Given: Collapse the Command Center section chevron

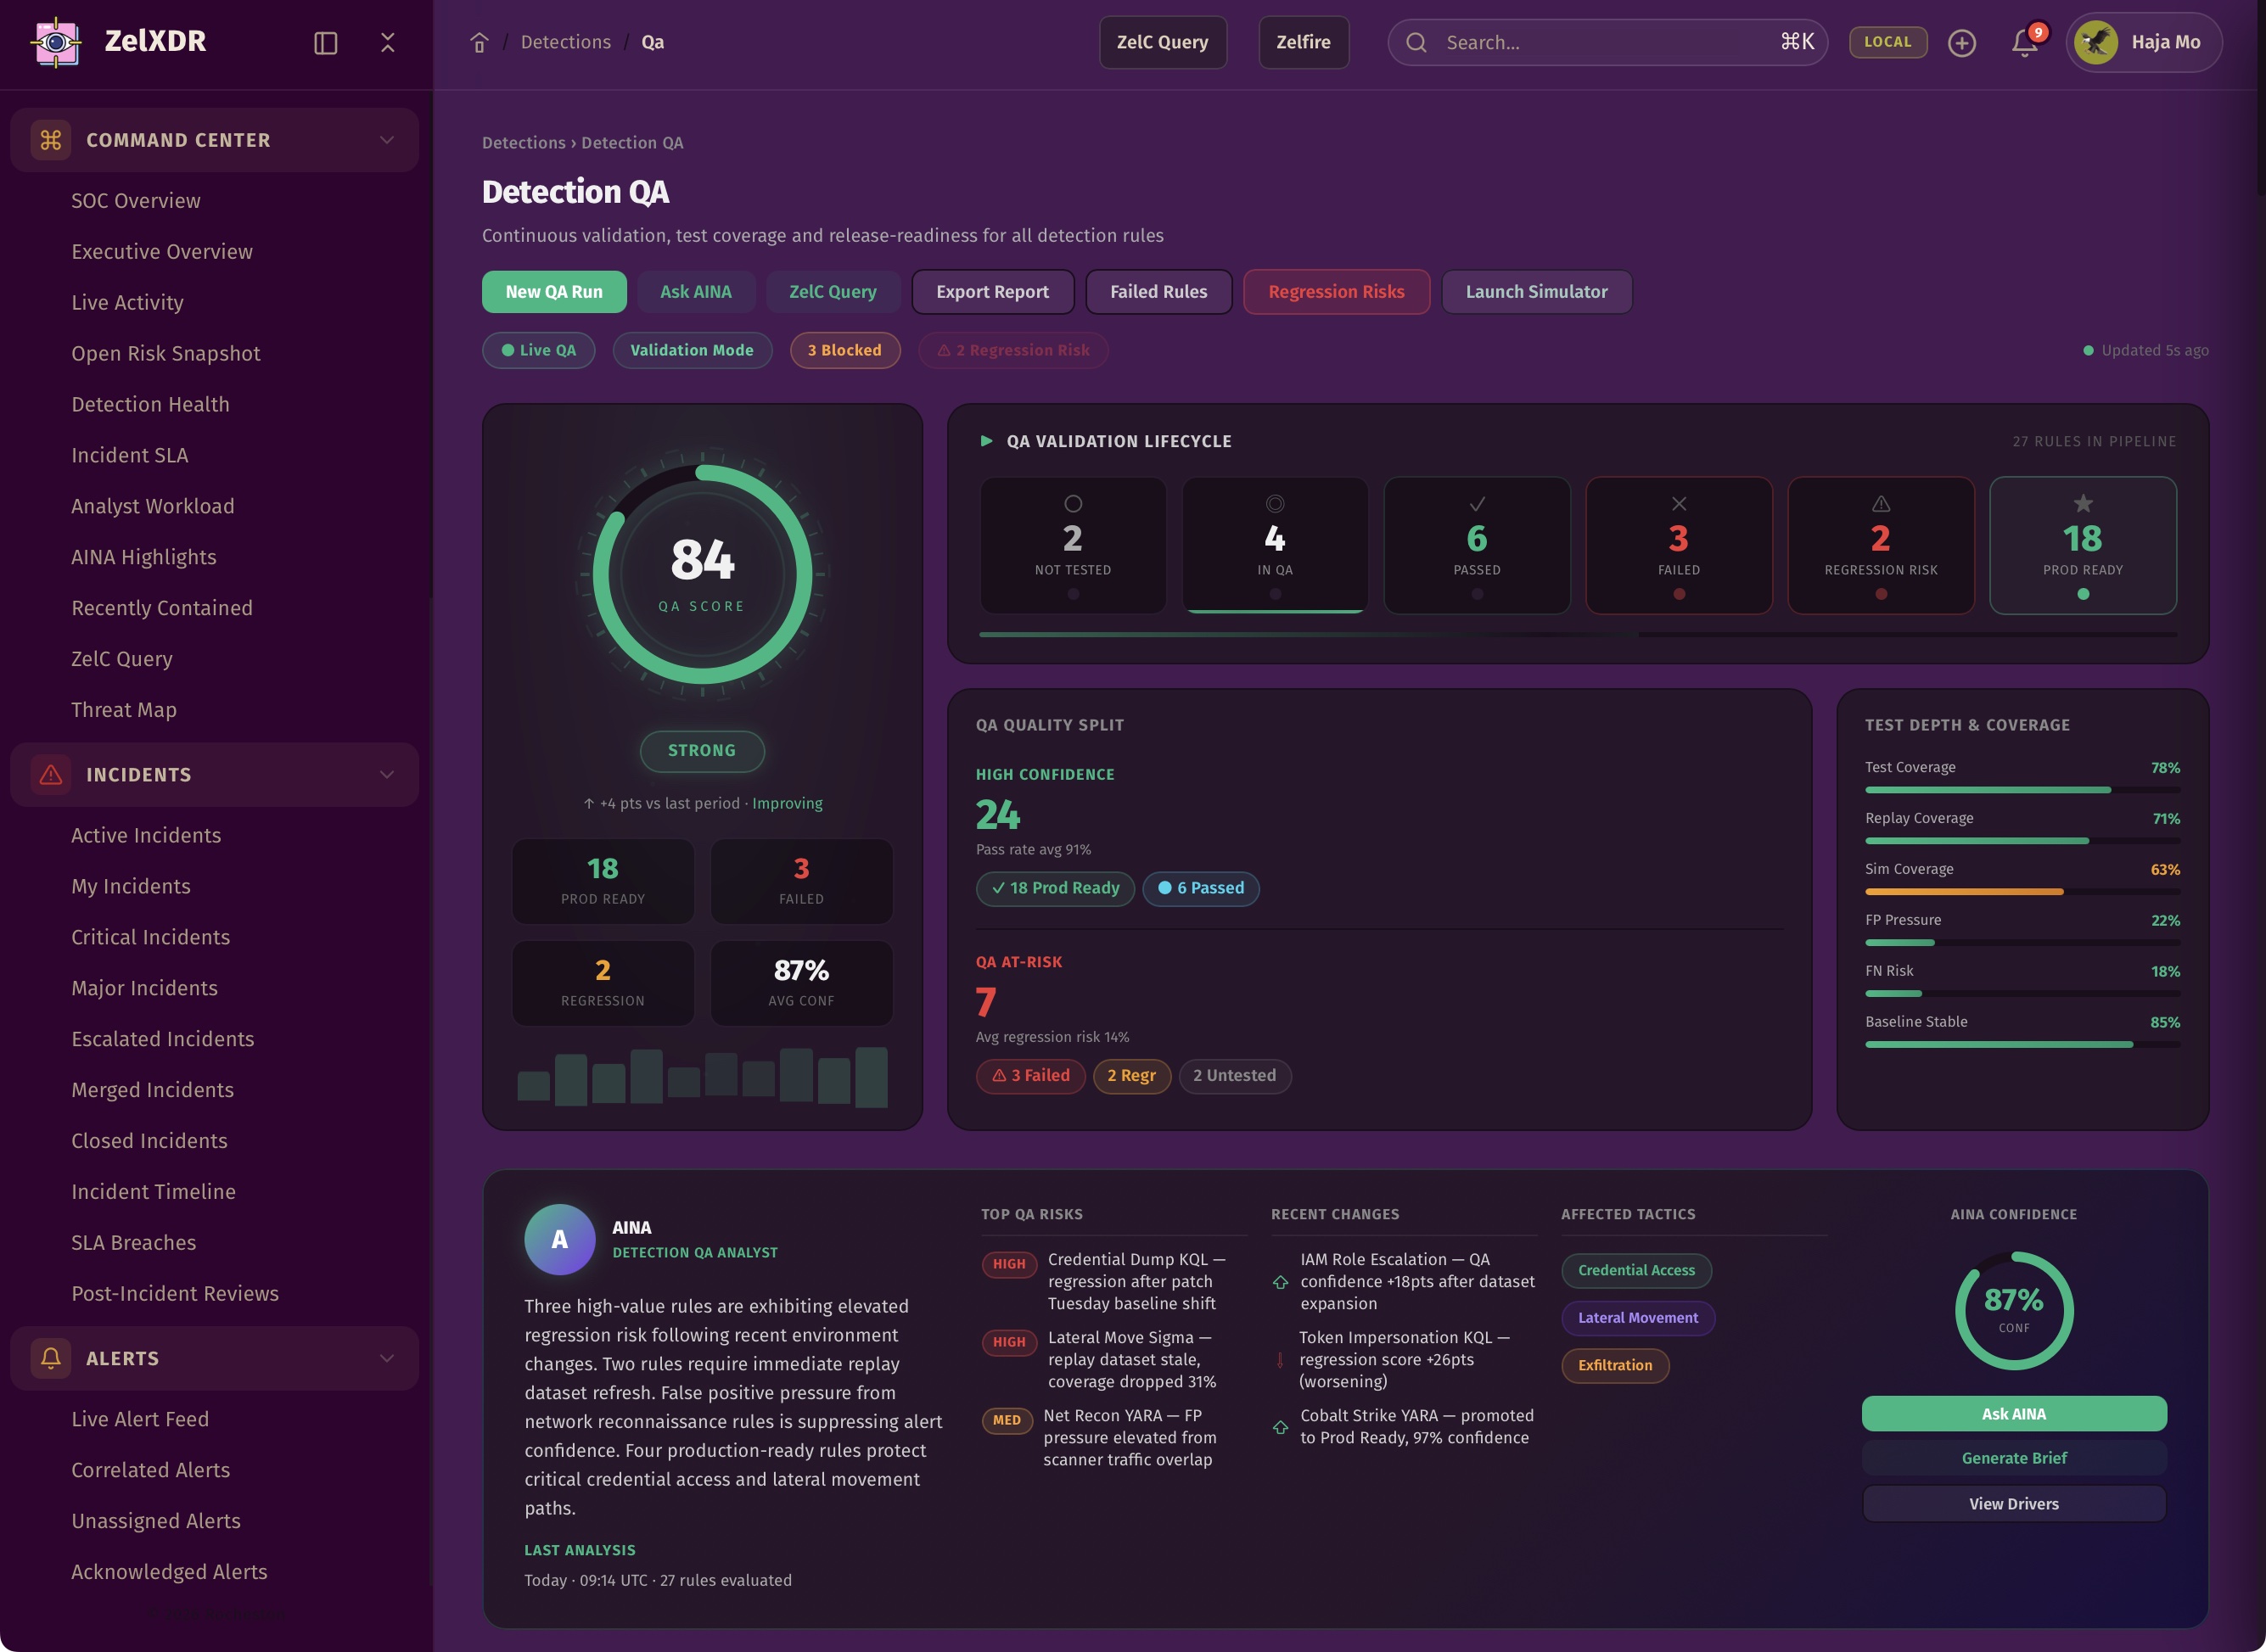Looking at the screenshot, I should [387, 140].
